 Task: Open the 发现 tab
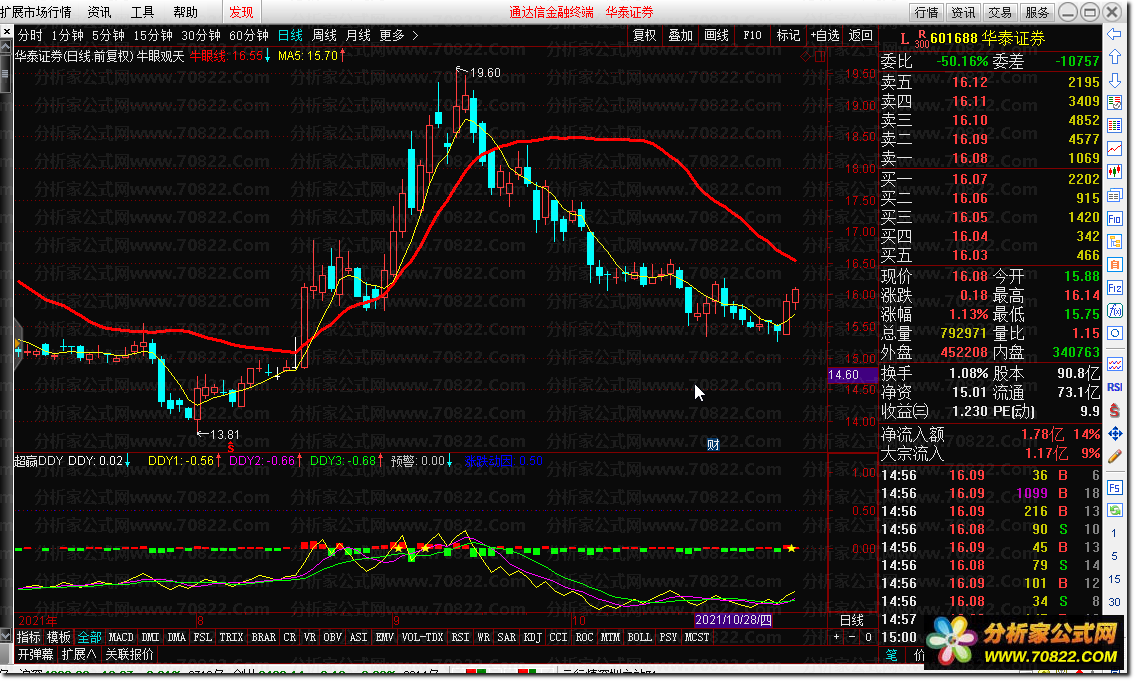(241, 12)
